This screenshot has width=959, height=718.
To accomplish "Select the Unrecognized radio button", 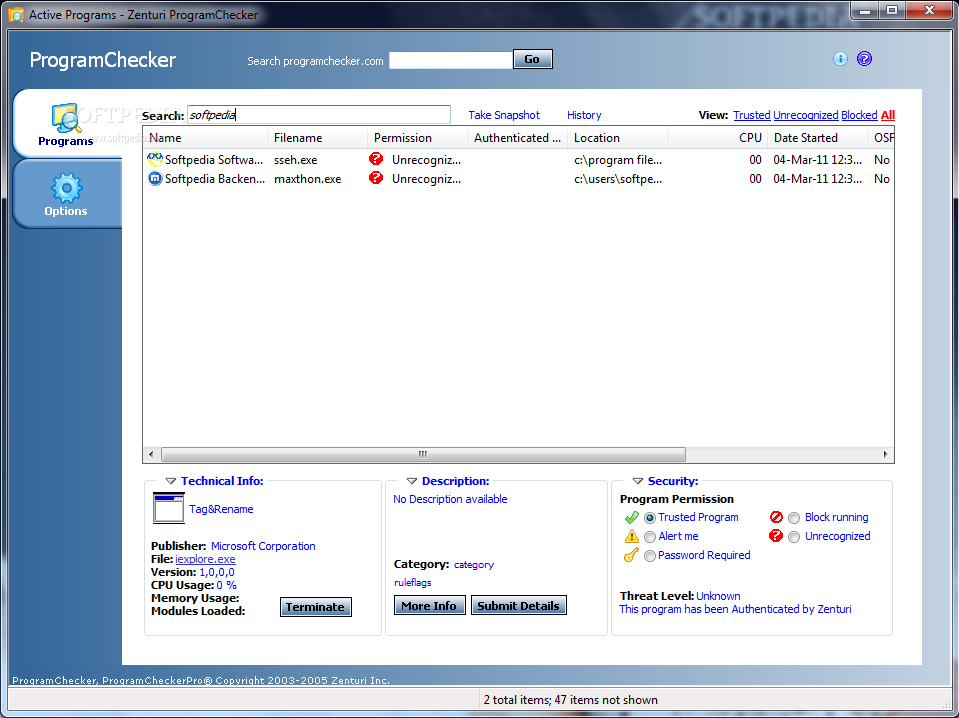I will (x=794, y=537).
